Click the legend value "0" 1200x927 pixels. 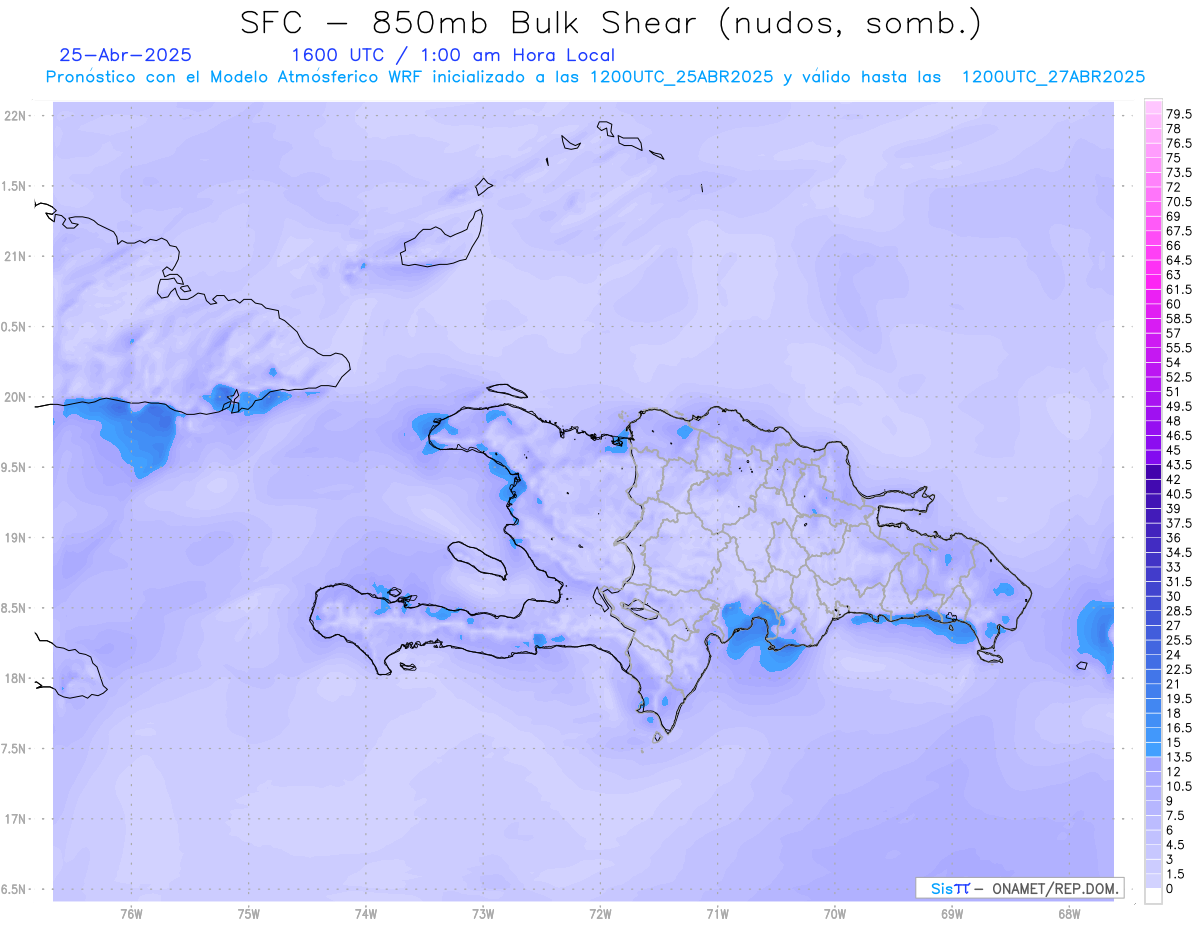click(x=1170, y=889)
